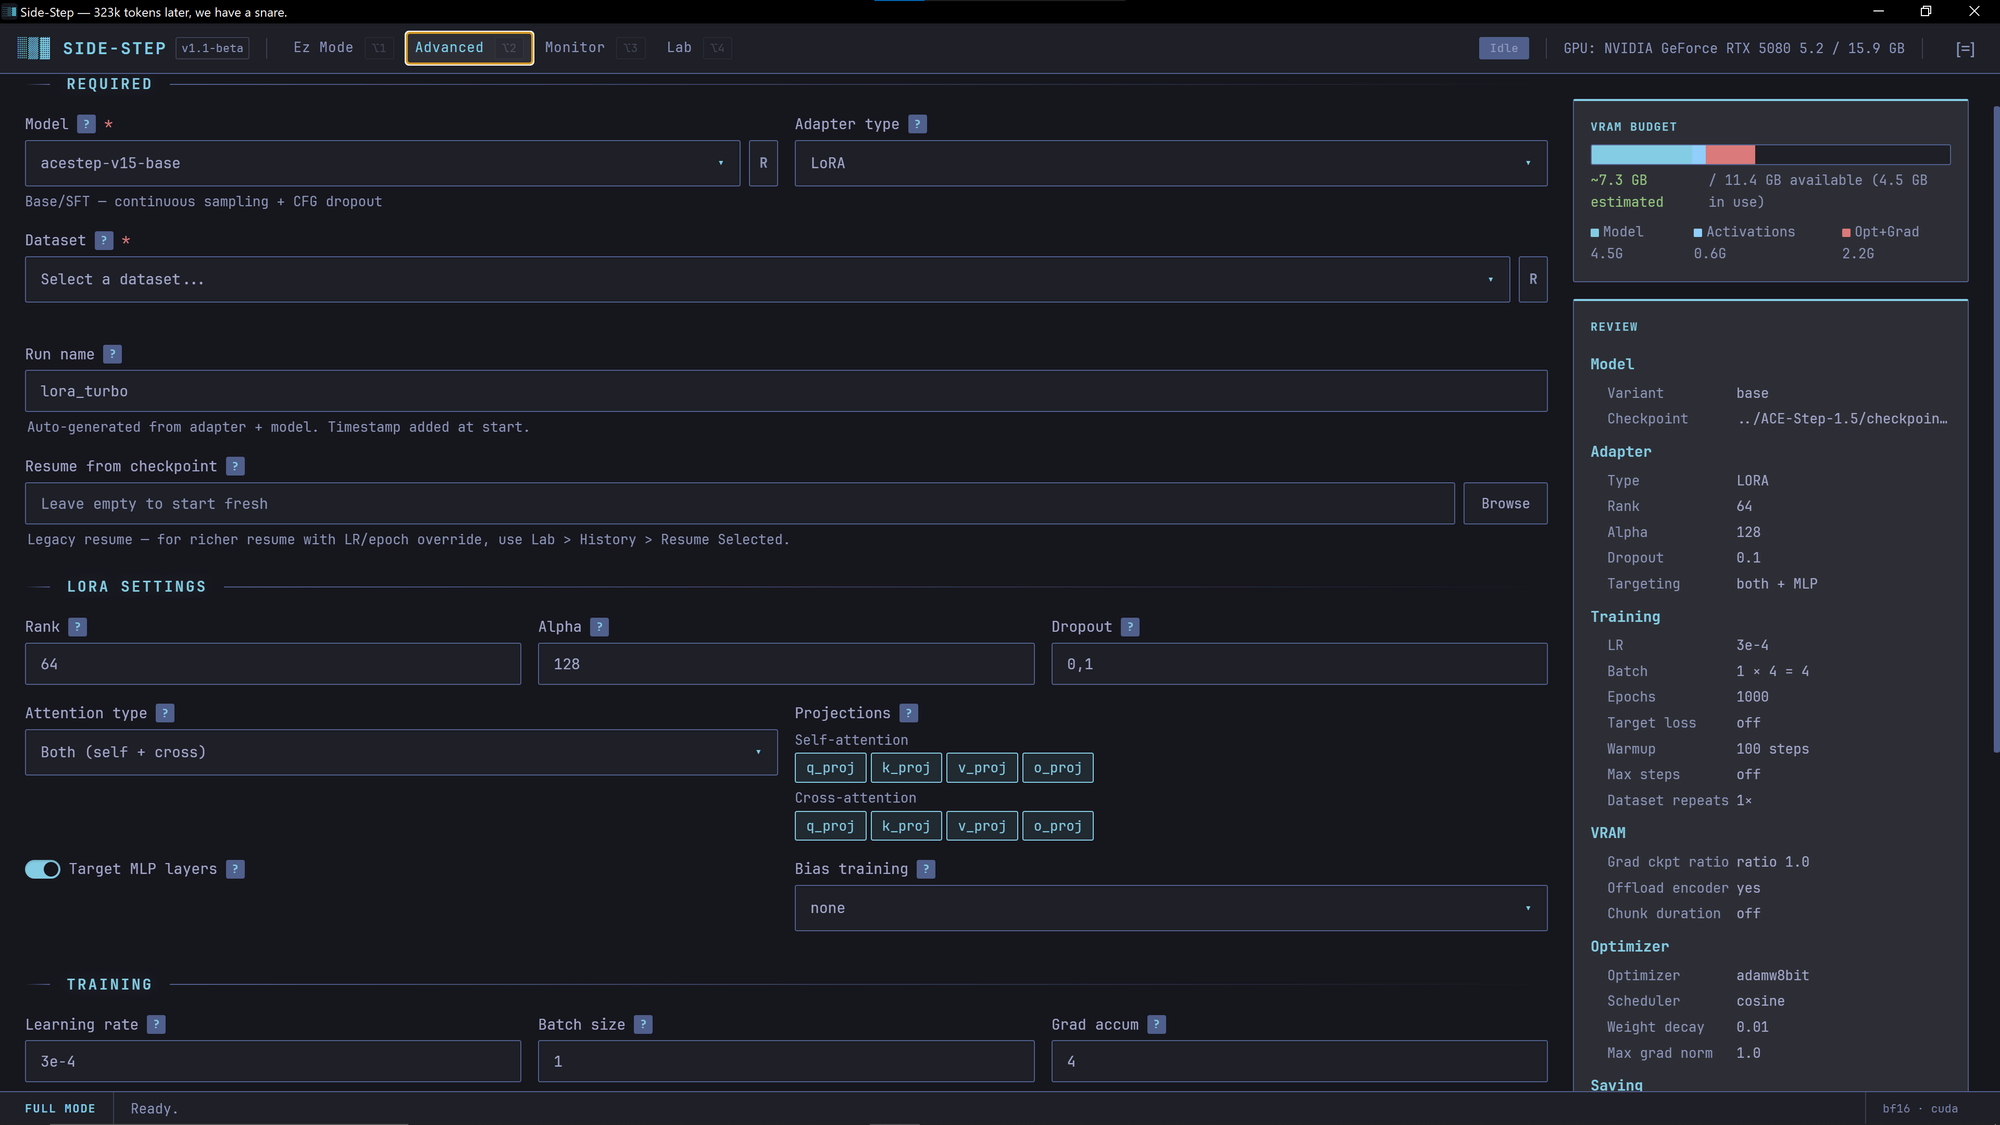Click the Side-Step logo icon
This screenshot has width=2000, height=1125.
[x=34, y=48]
